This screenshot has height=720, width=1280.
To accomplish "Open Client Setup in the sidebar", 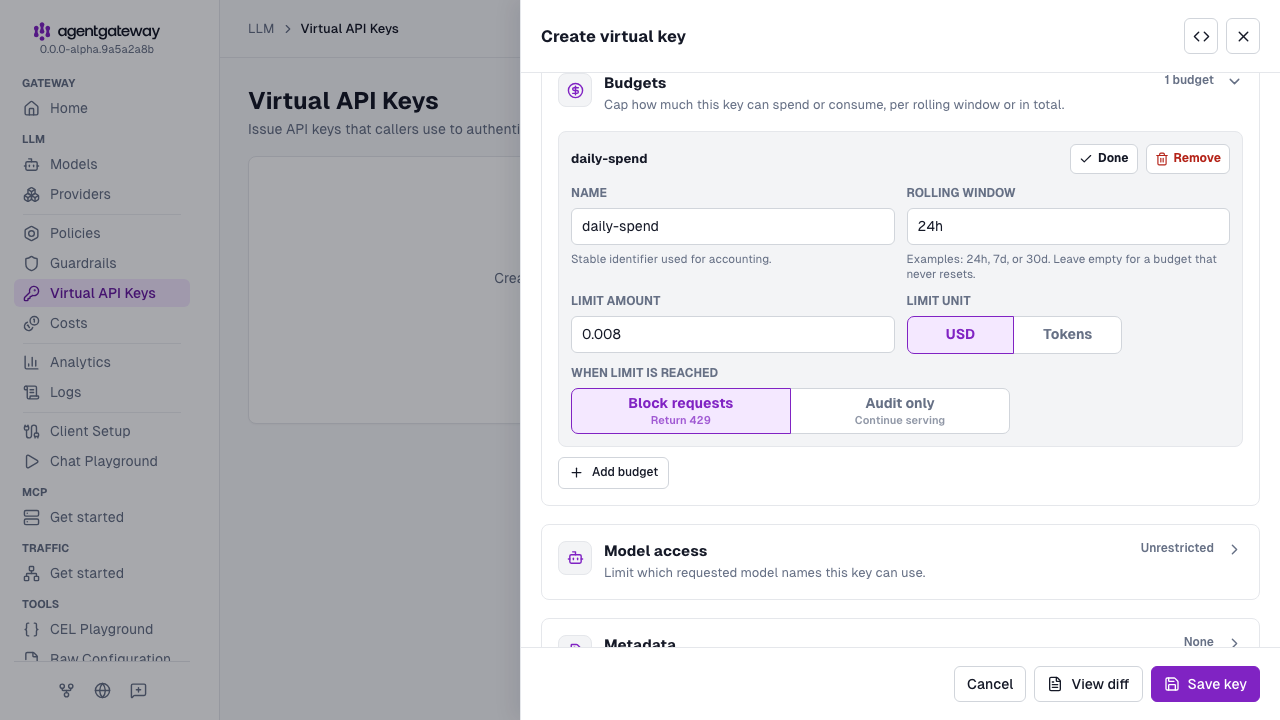I will [101, 431].
